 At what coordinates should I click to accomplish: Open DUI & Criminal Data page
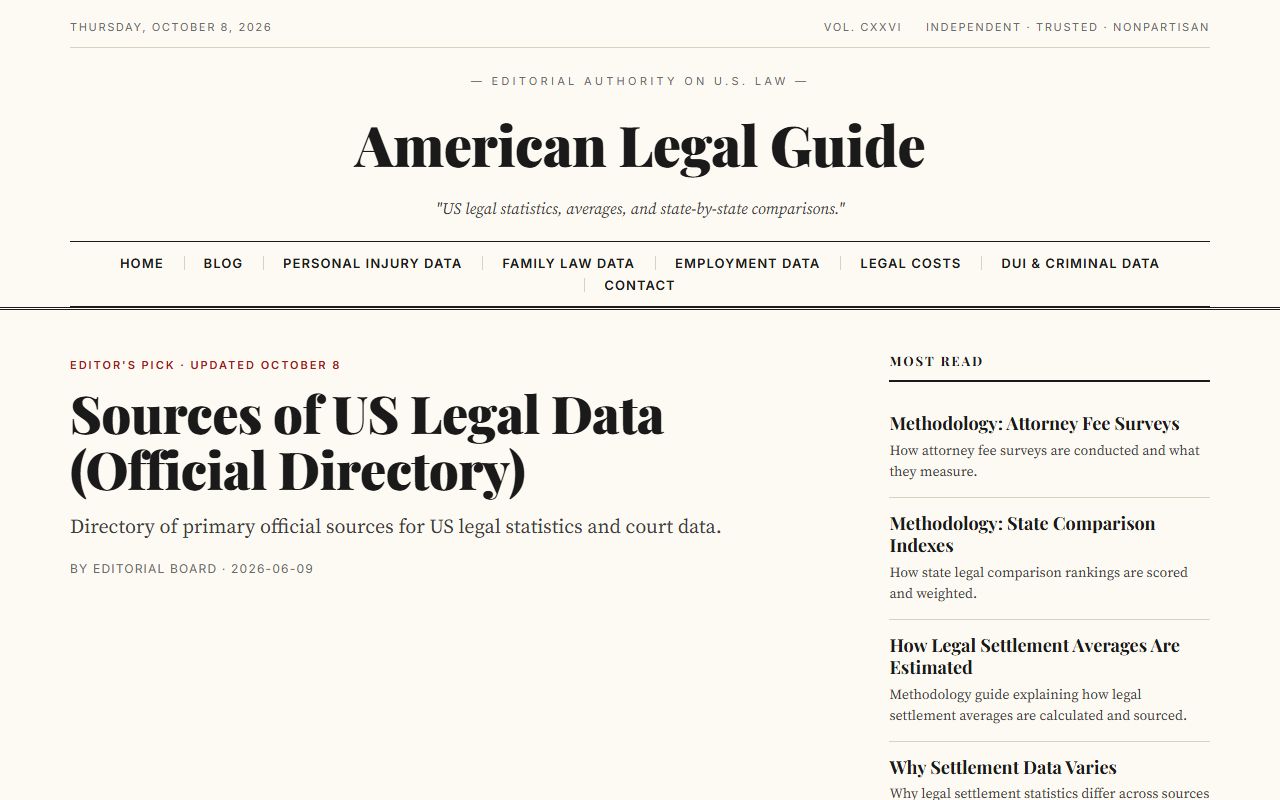[x=1080, y=263]
